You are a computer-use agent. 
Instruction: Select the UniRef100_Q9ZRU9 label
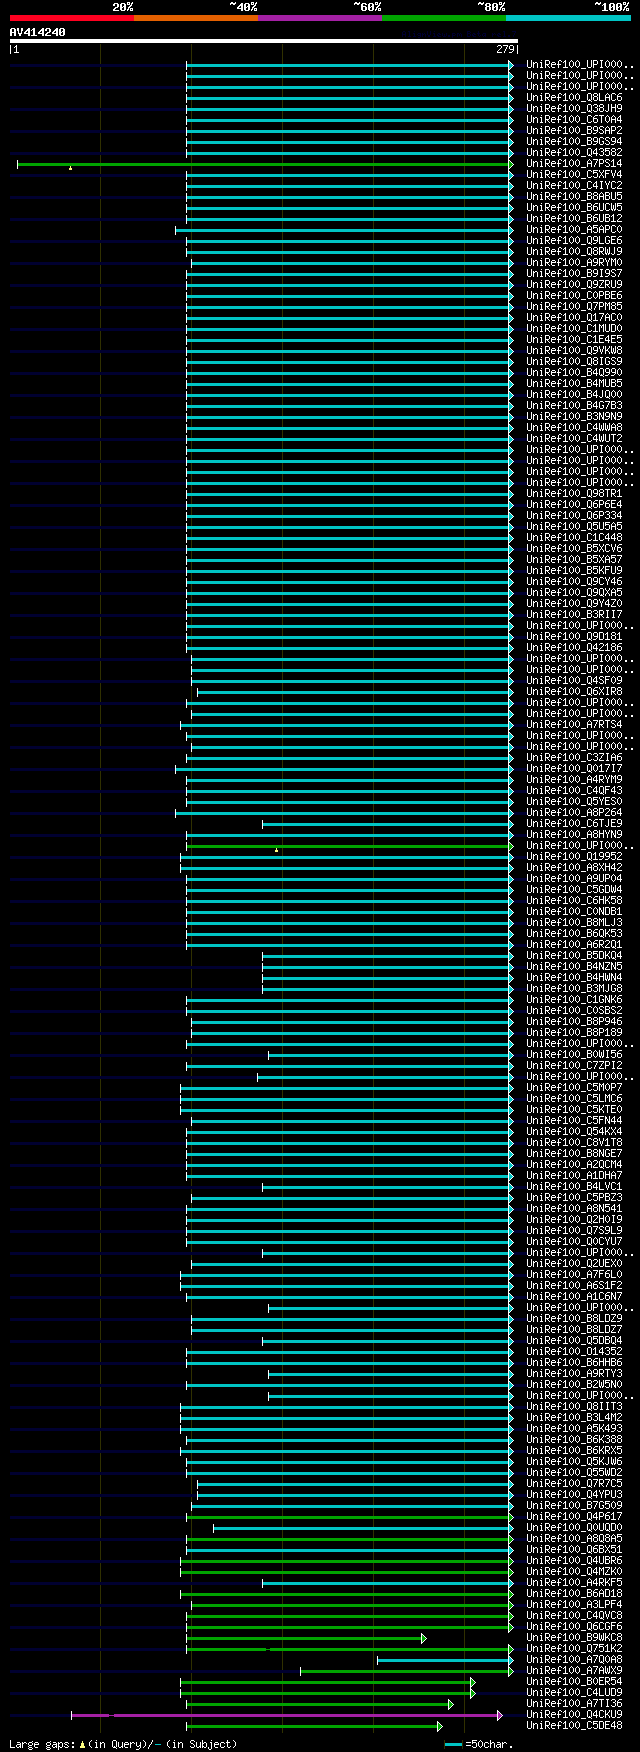(574, 285)
